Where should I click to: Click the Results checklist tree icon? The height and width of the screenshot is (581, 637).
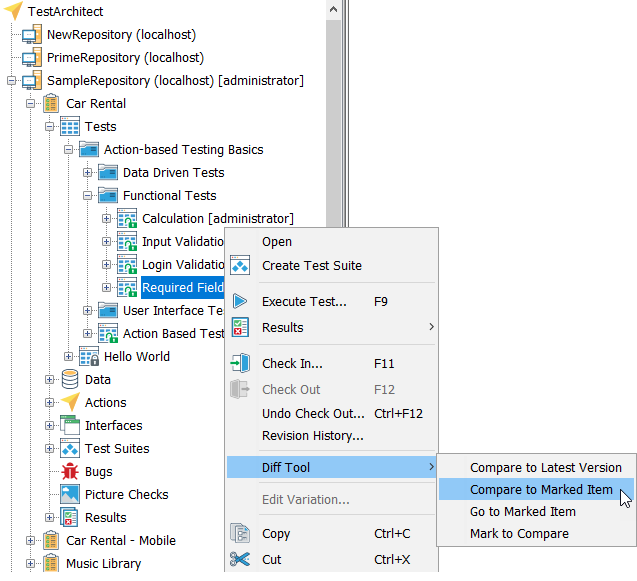tap(70, 517)
